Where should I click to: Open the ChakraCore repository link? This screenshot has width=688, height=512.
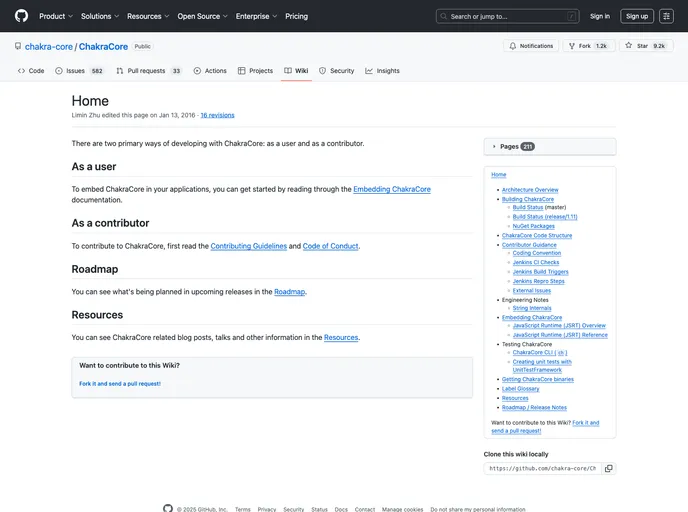tap(103, 47)
